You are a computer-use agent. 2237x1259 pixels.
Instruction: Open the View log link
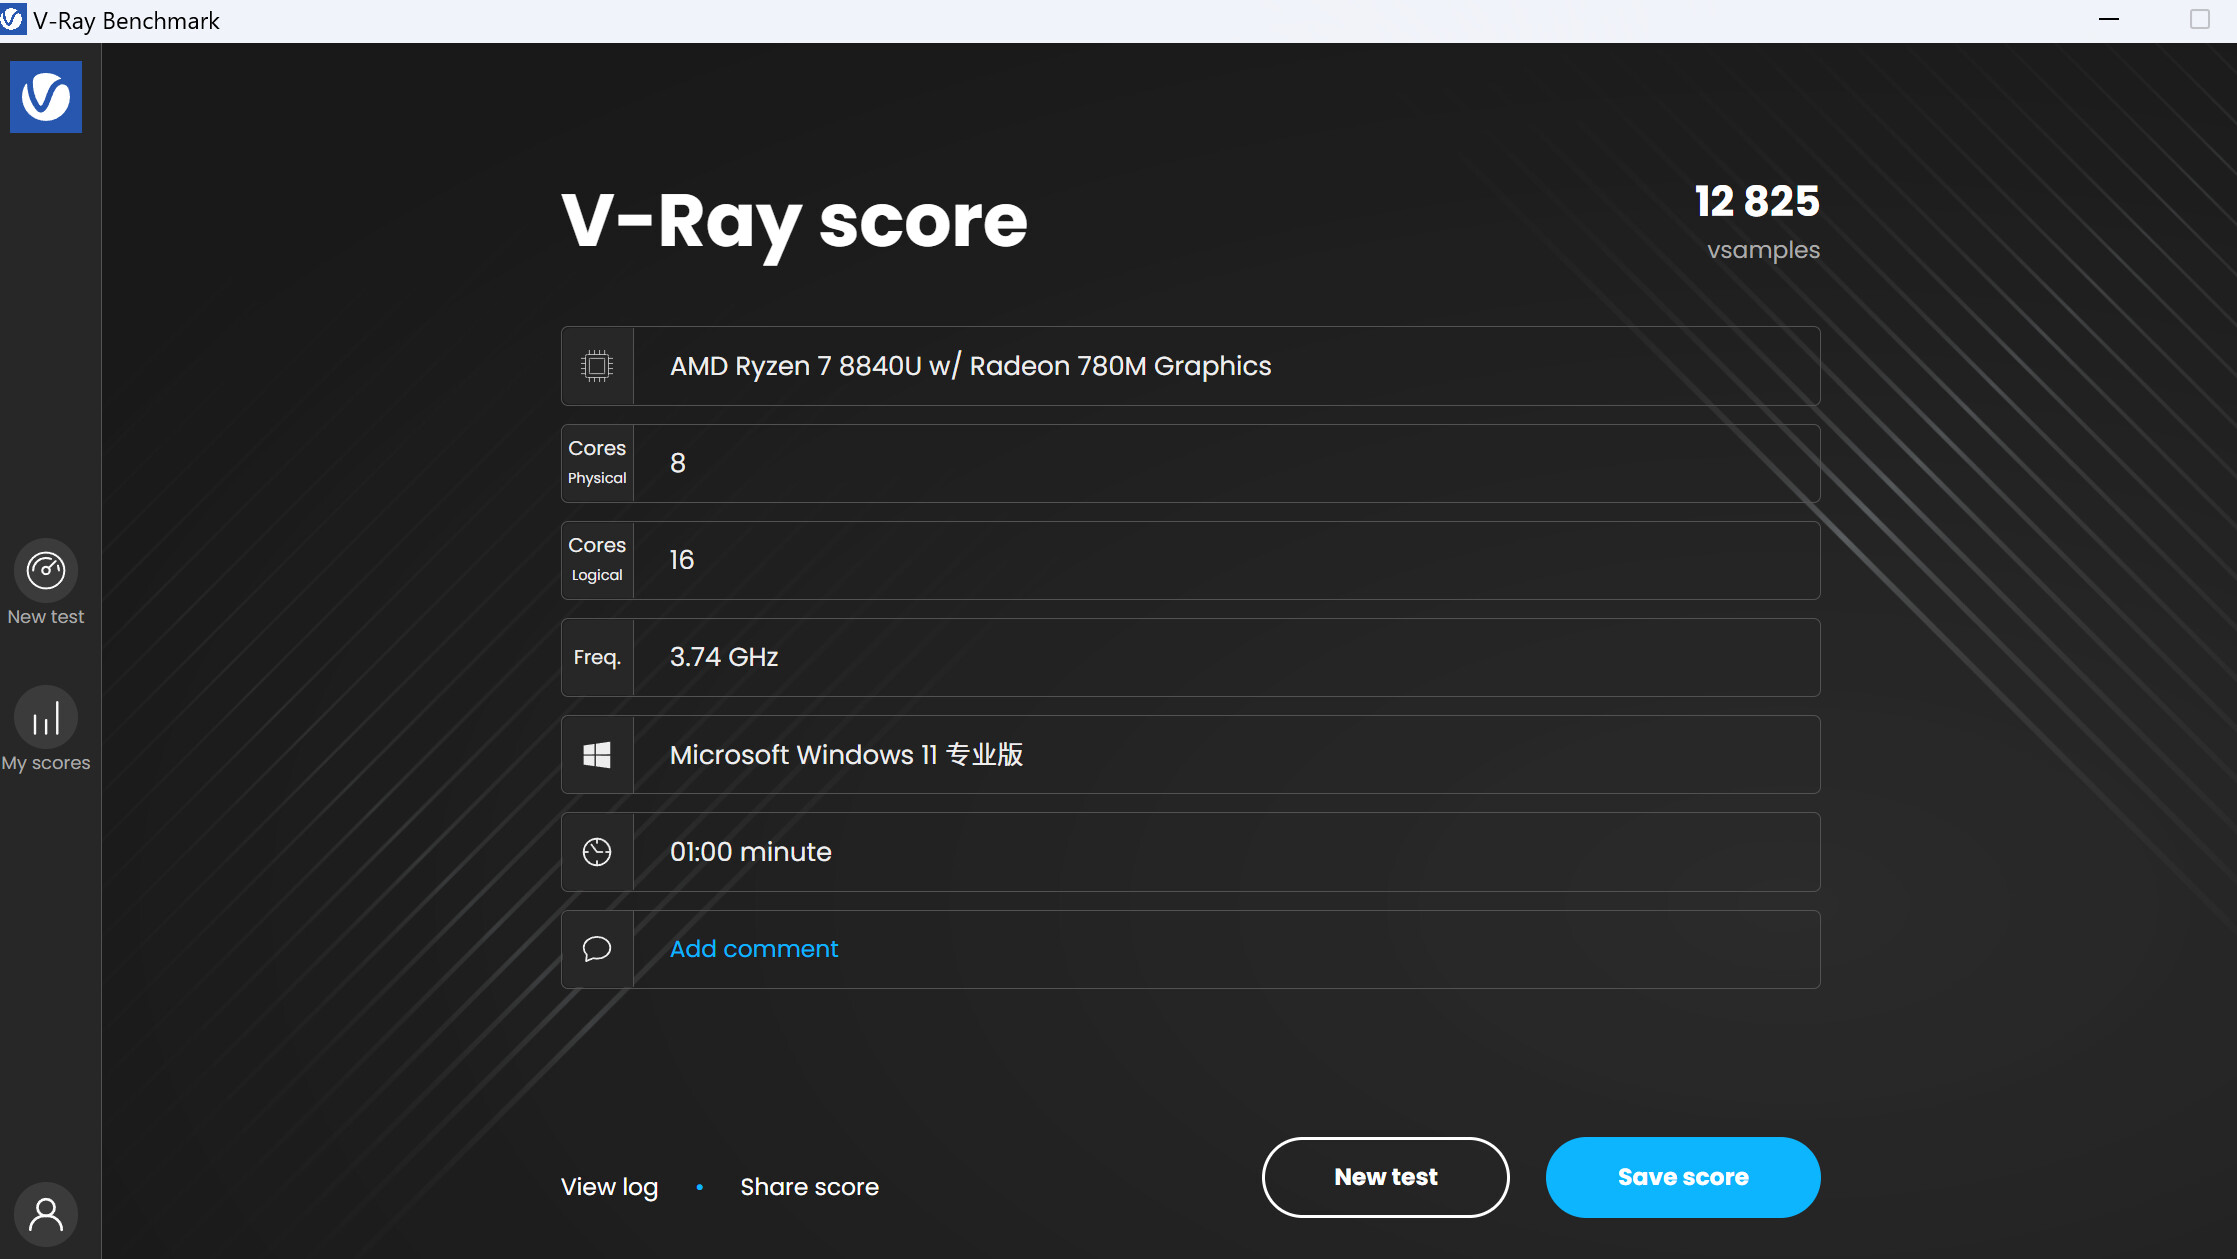[x=609, y=1187]
